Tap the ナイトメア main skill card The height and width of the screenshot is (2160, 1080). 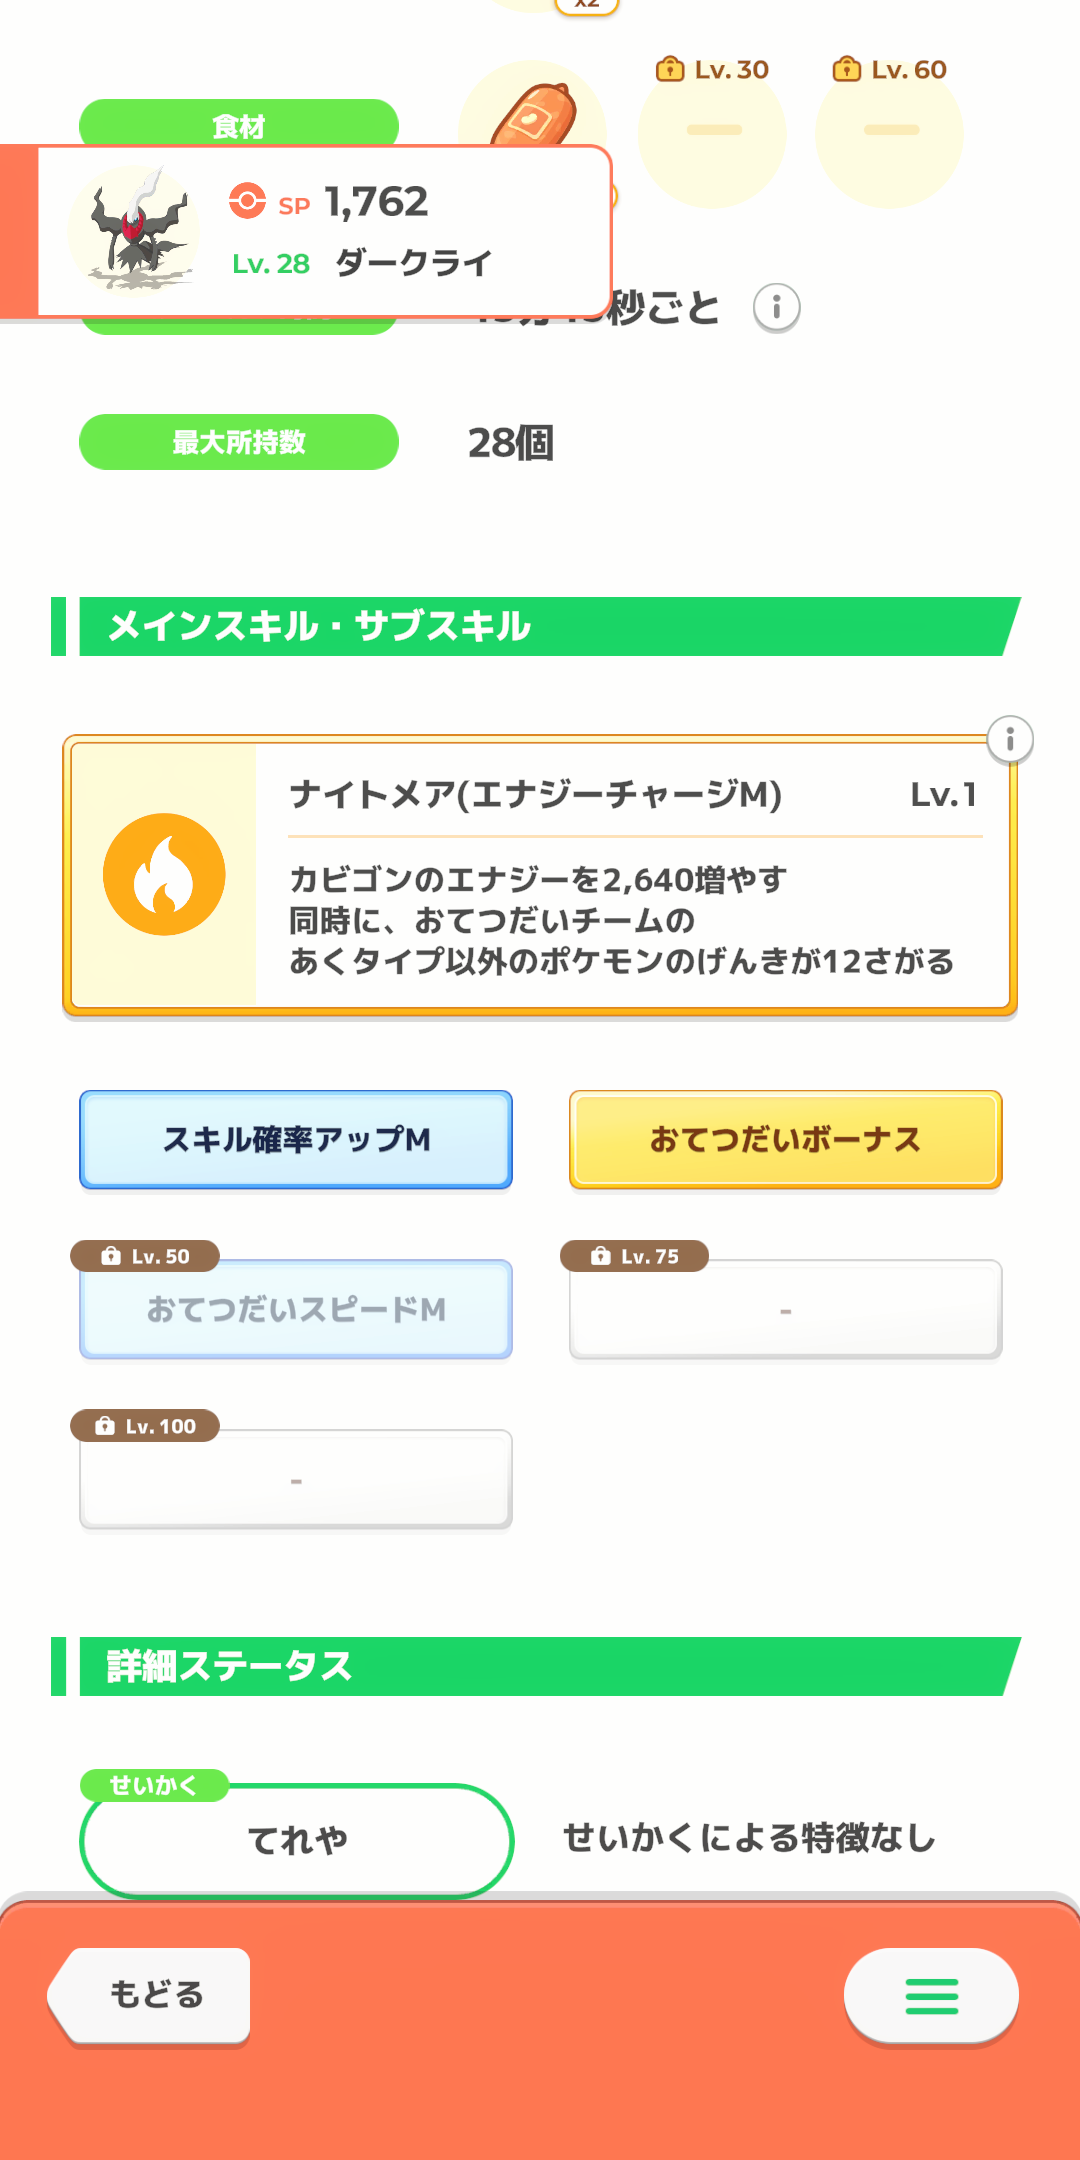tap(540, 876)
